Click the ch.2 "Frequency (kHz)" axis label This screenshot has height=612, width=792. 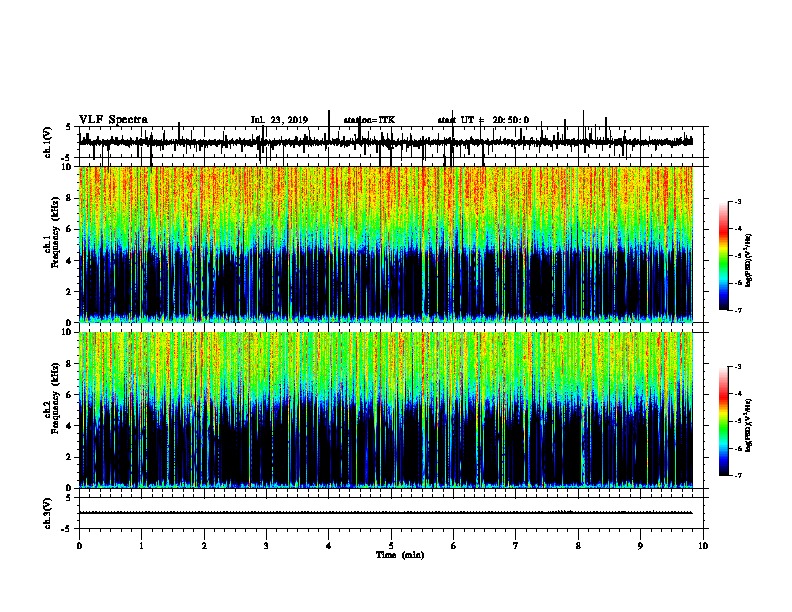(56, 398)
